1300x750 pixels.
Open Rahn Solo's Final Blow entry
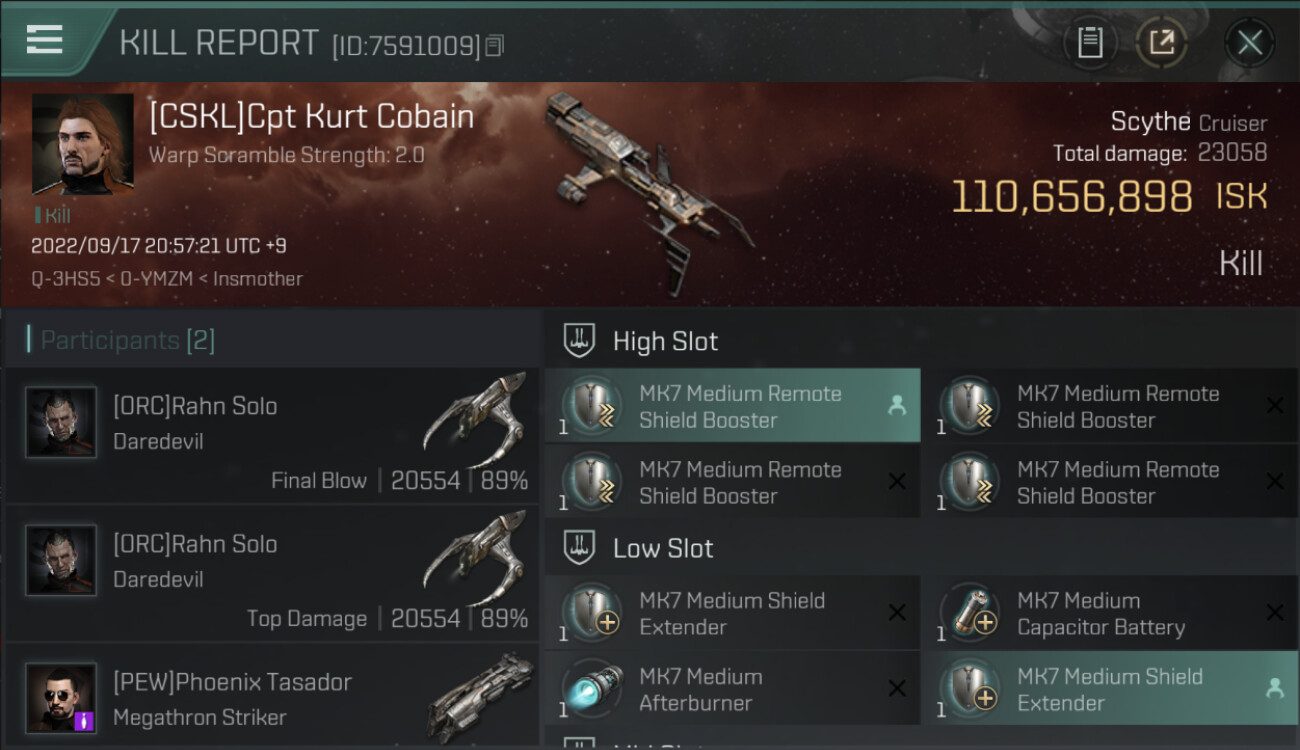click(272, 435)
